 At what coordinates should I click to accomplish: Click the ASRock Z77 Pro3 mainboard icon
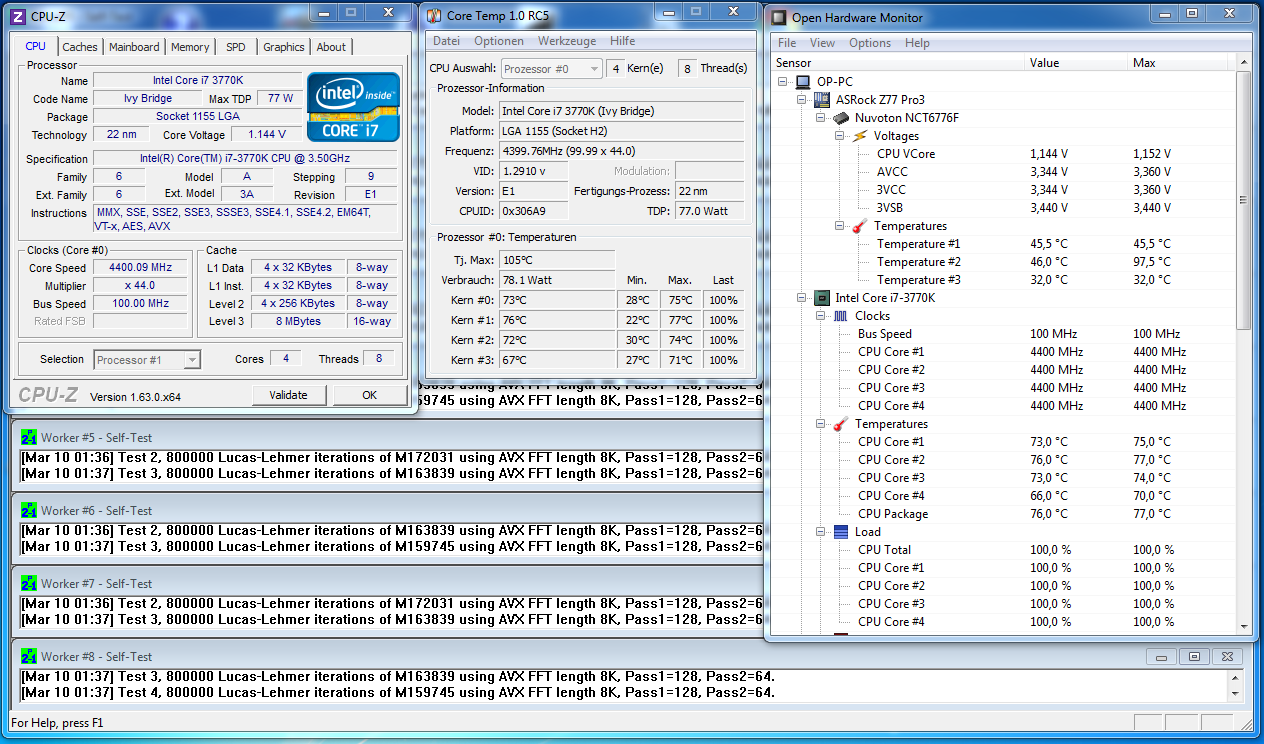pos(821,100)
